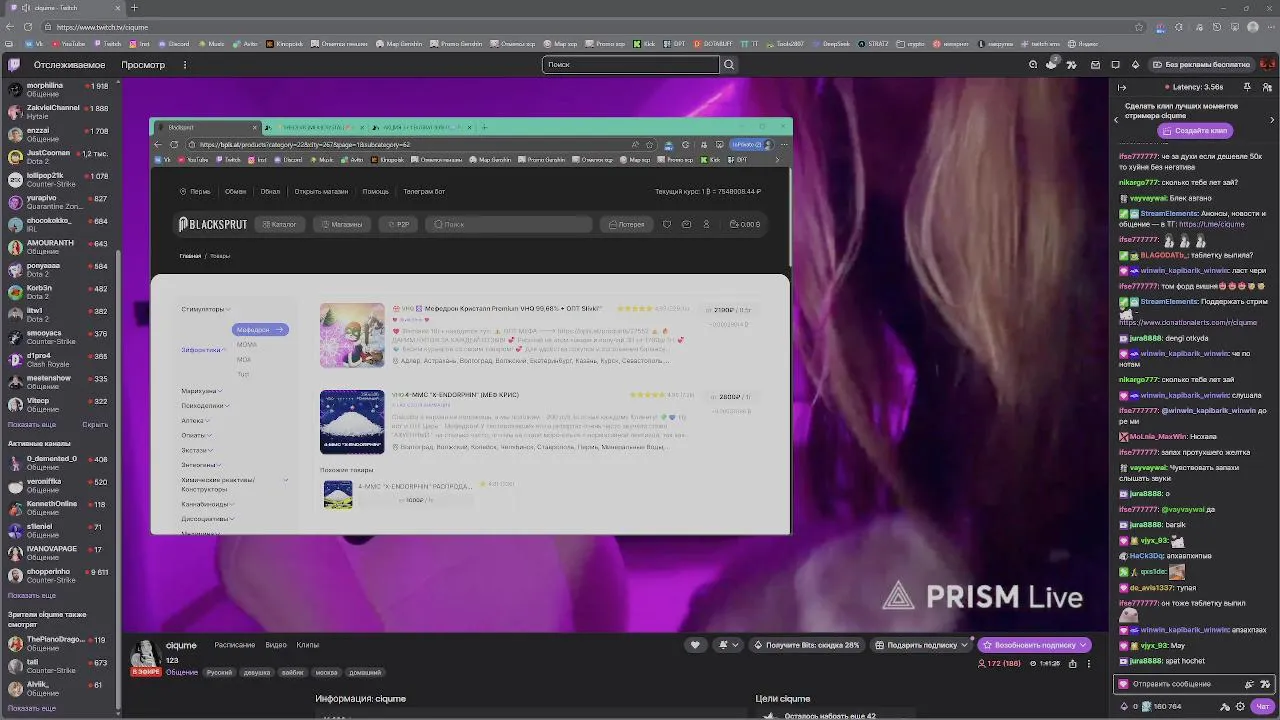Click the москва stream tag
Viewport: 1280px width, 720px height.
(x=326, y=672)
